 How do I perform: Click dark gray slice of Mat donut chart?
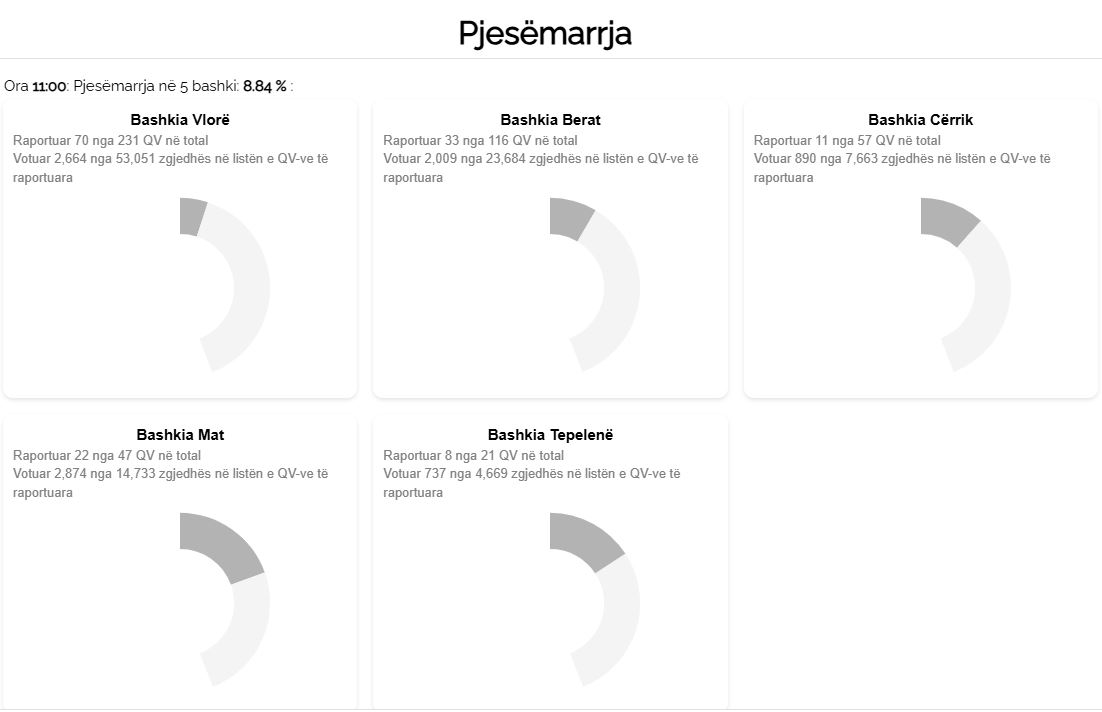pos(221,546)
